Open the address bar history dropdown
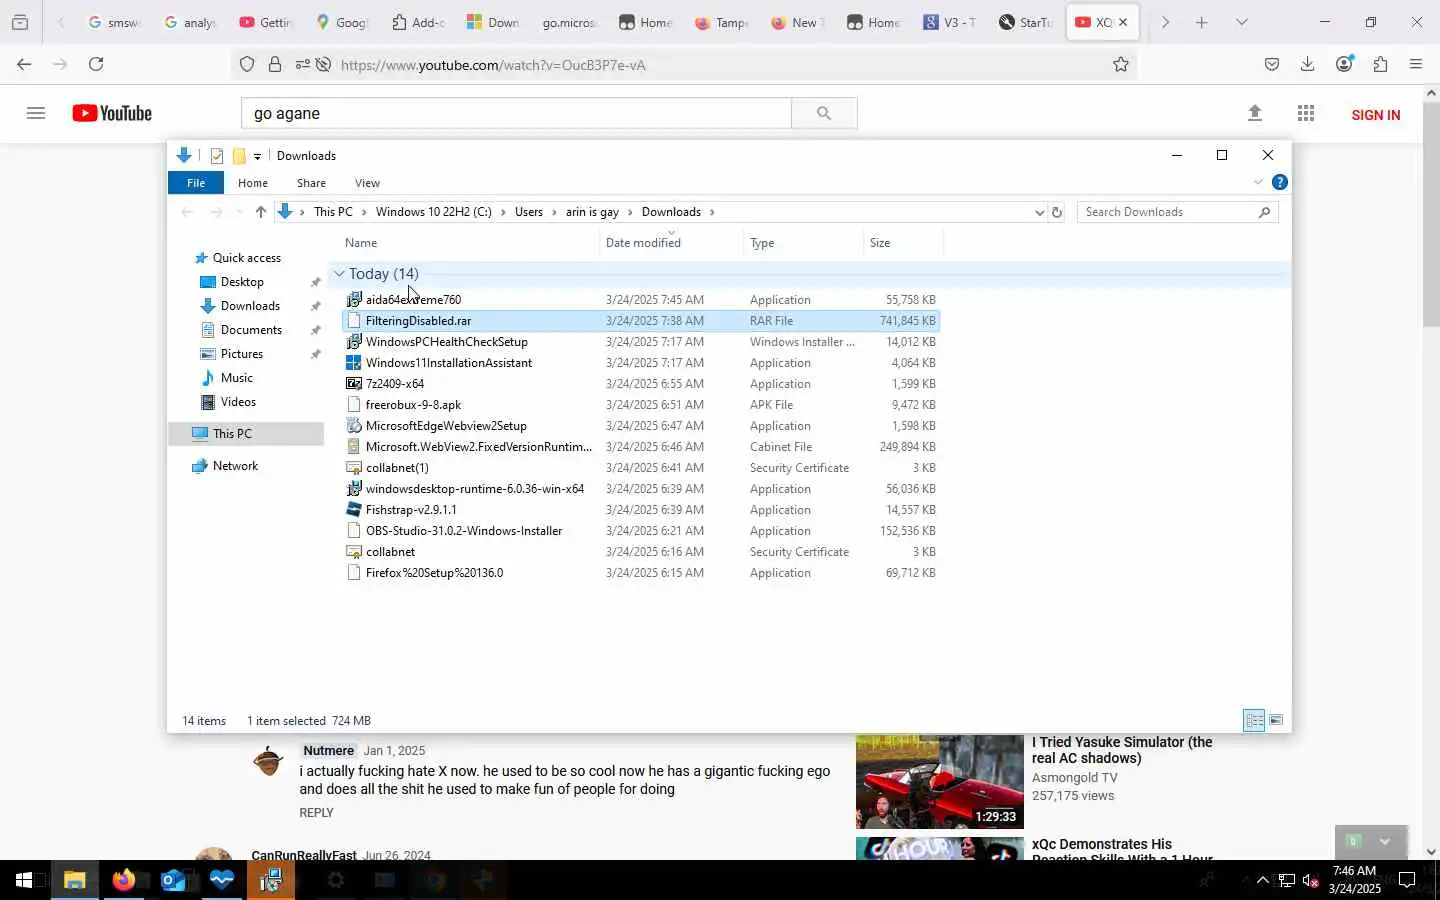Viewport: 1440px width, 900px height. 1039,212
